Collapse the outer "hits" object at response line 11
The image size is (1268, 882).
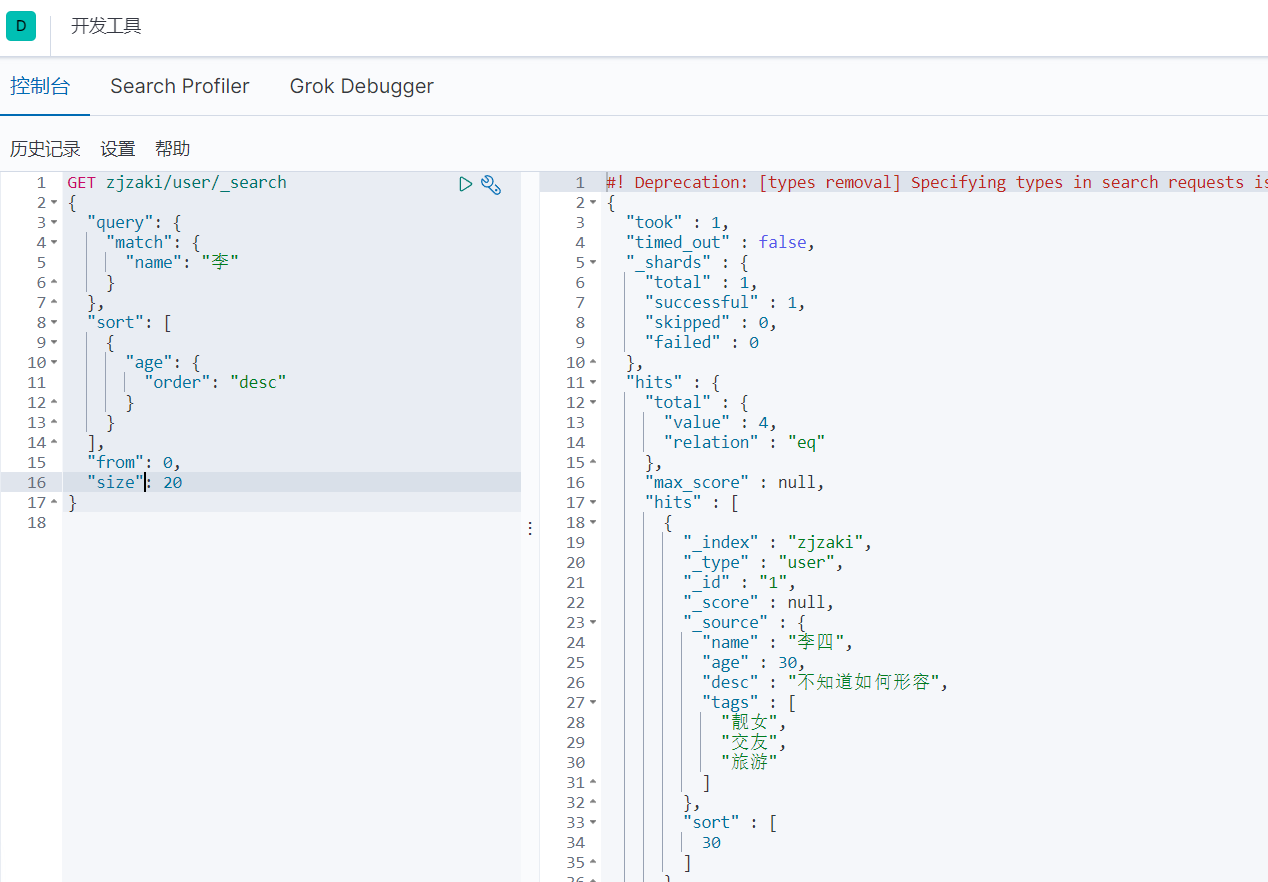point(593,383)
